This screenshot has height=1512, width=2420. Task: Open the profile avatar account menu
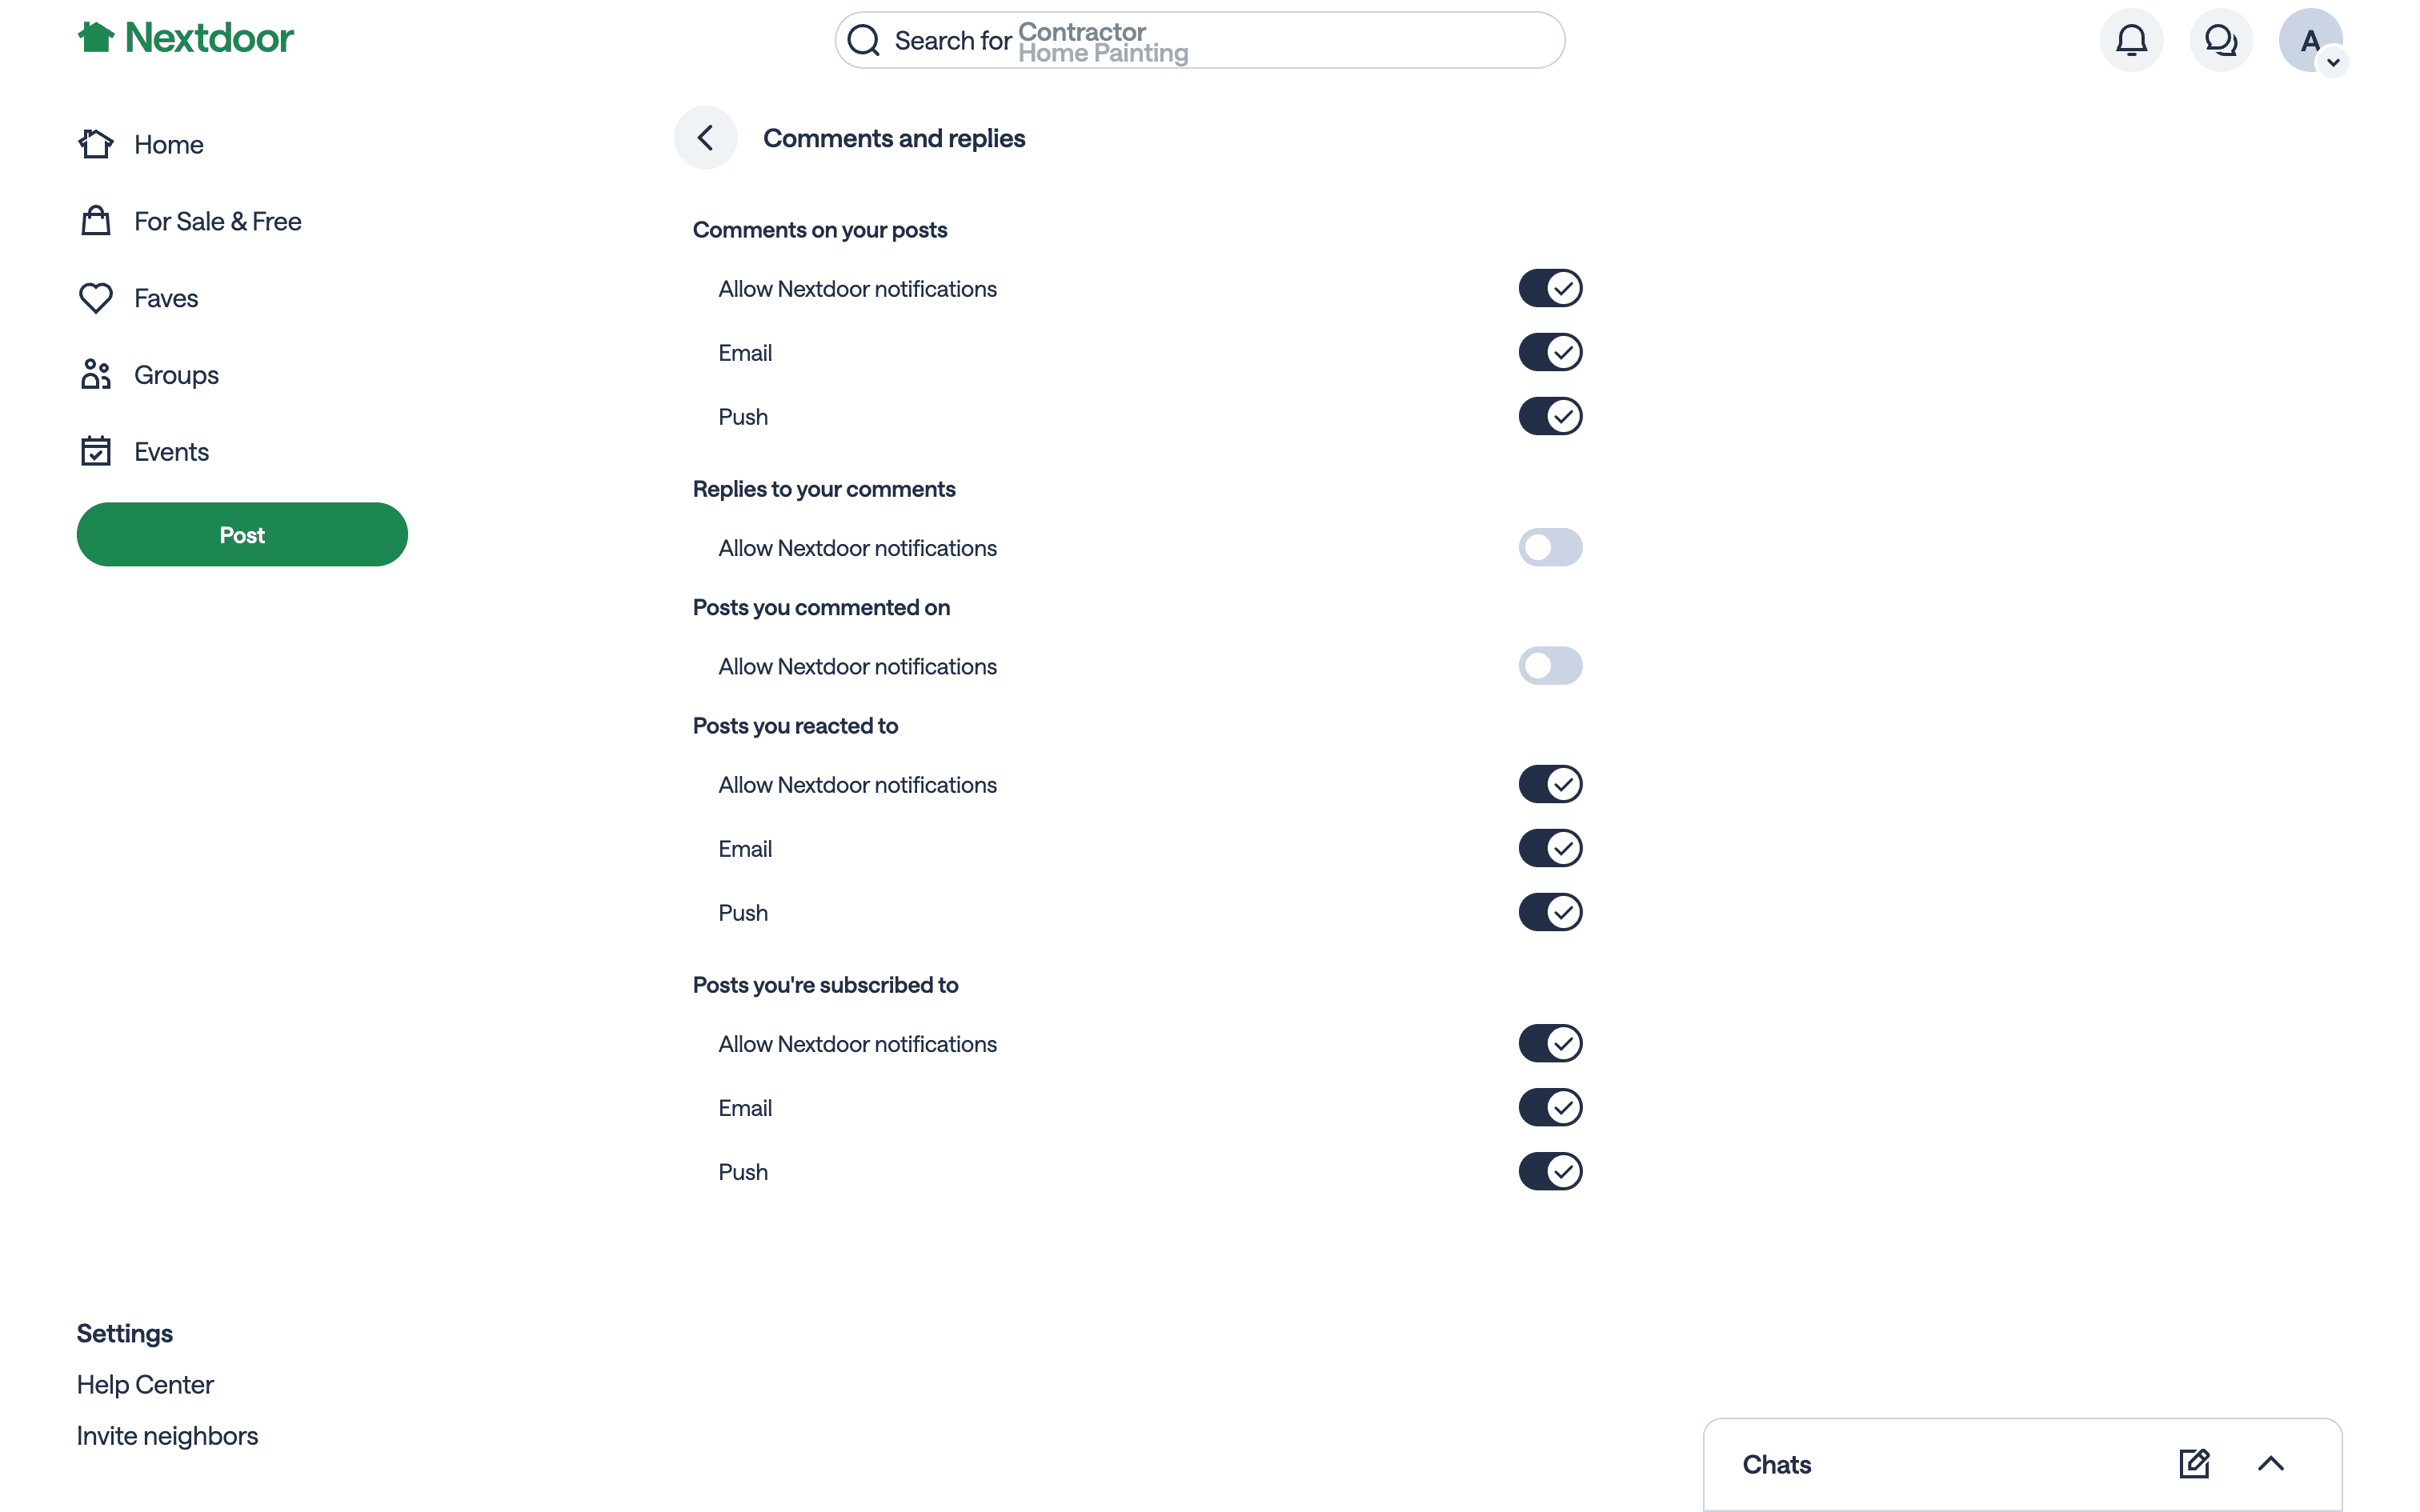2309,41
